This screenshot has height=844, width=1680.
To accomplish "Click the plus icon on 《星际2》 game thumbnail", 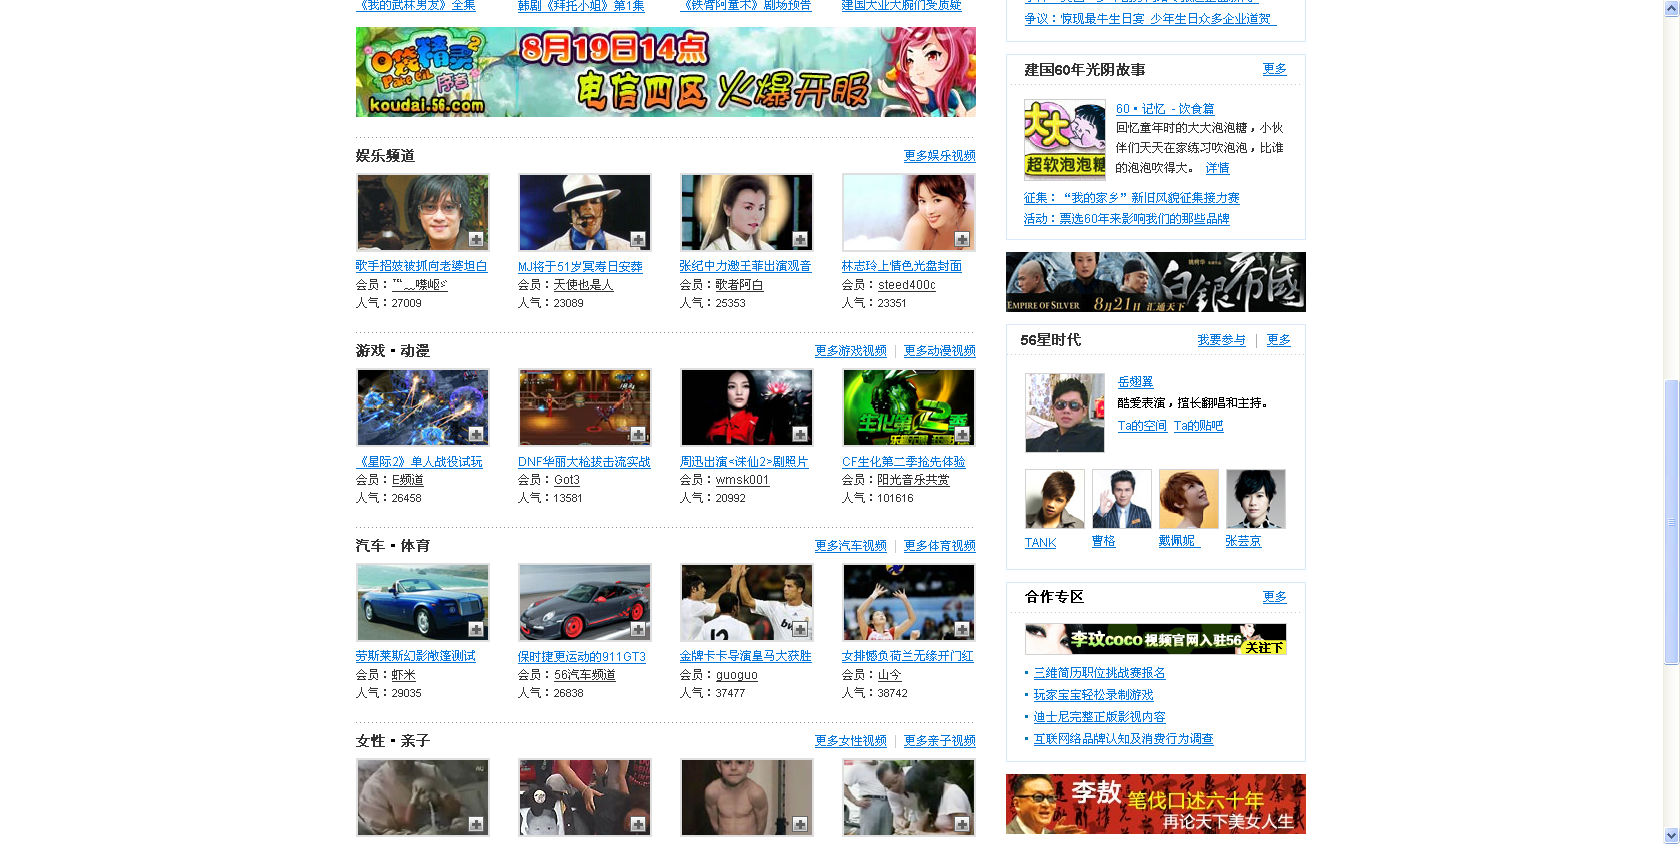I will coord(476,435).
